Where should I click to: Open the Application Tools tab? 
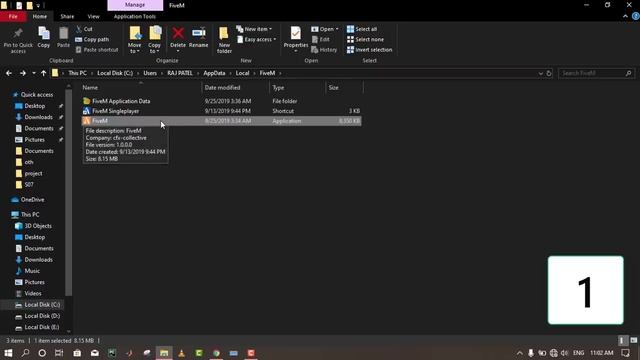coord(135,16)
